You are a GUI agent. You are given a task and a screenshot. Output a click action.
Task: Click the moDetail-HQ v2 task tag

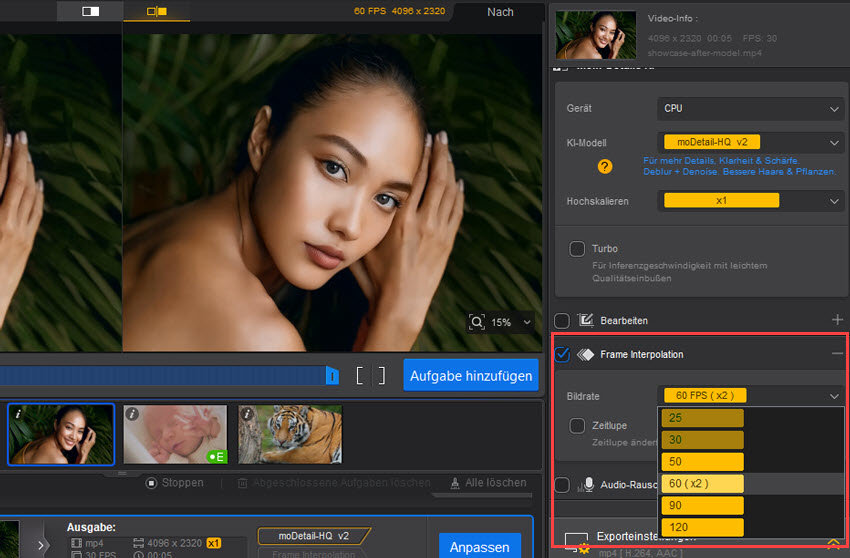pos(314,536)
